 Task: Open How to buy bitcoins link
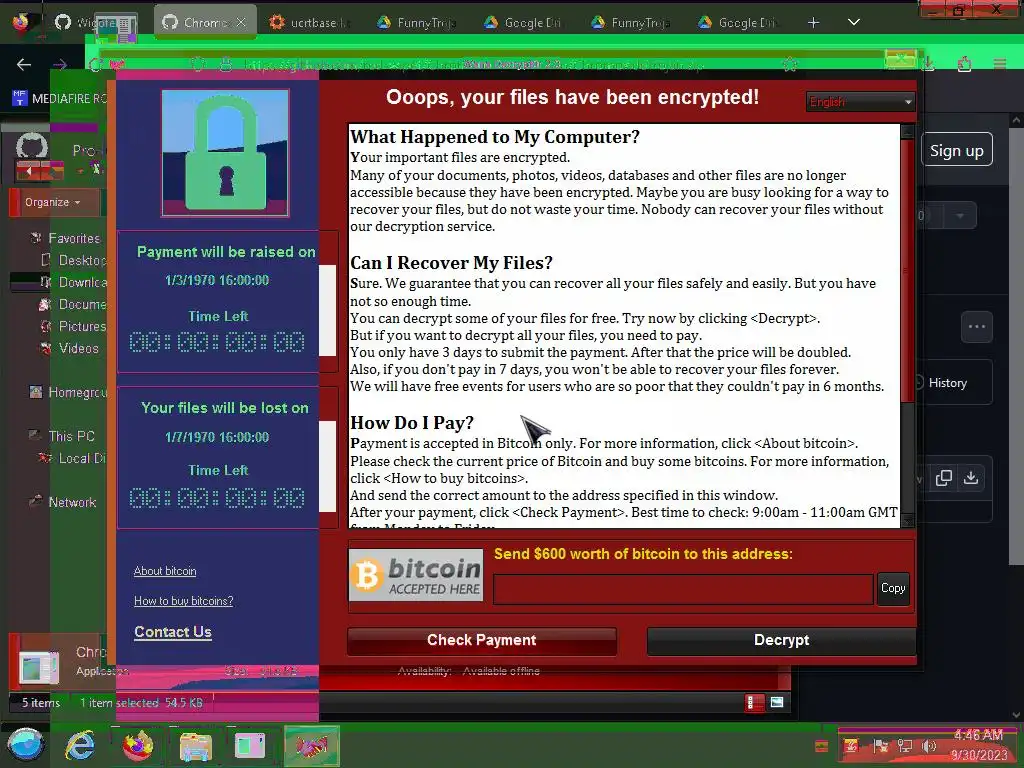pyautogui.click(x=184, y=601)
